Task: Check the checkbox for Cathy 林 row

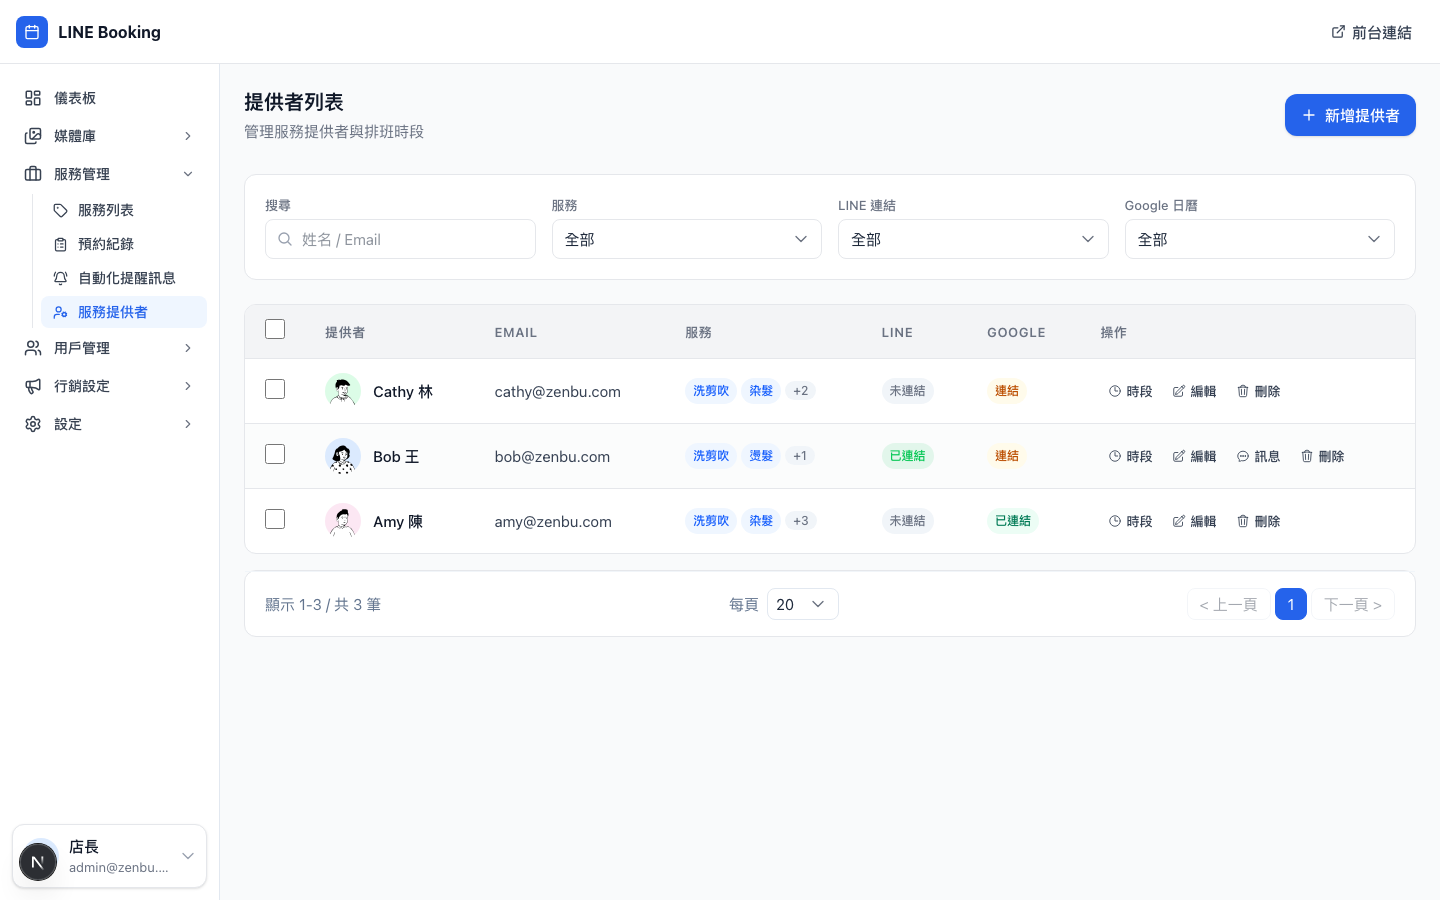Action: tap(275, 389)
